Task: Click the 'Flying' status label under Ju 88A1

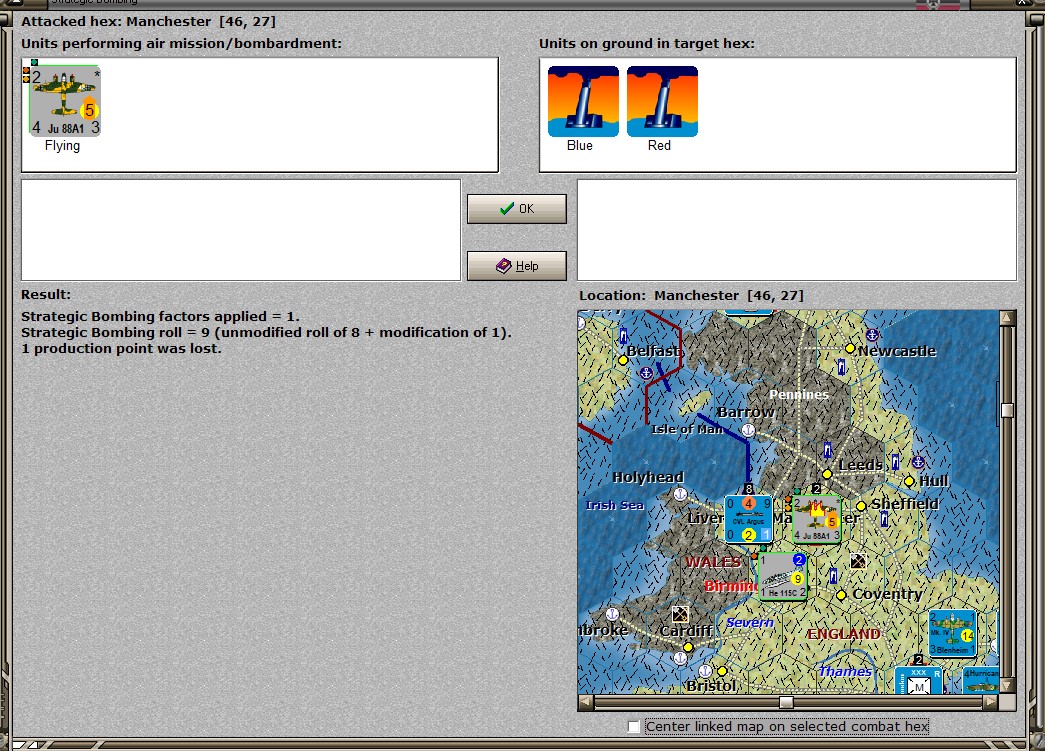Action: (62, 145)
